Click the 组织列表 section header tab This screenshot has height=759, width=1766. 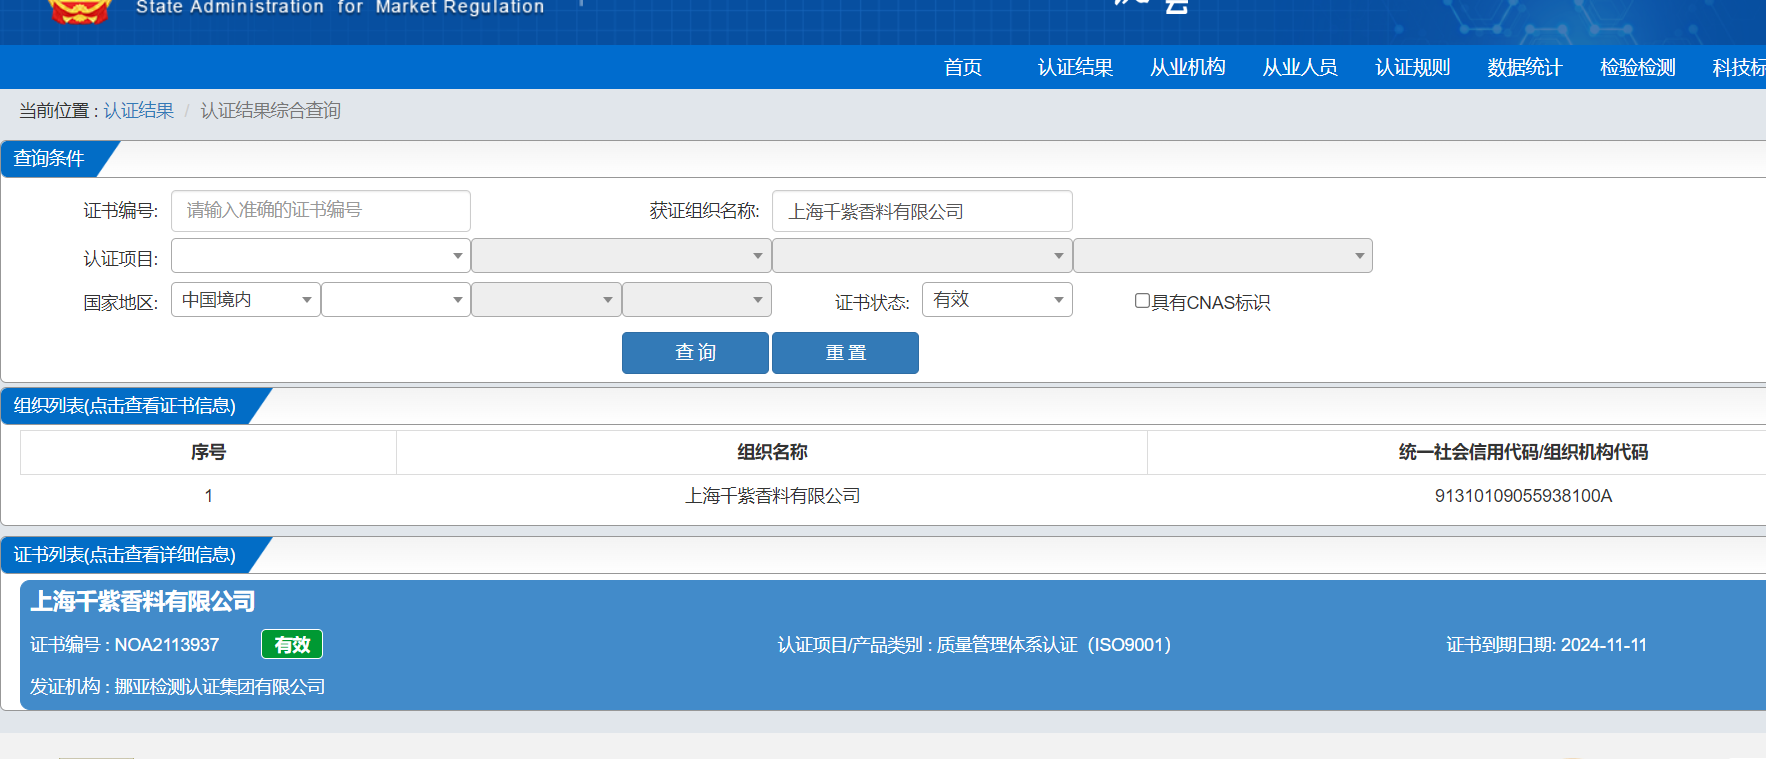coord(125,406)
